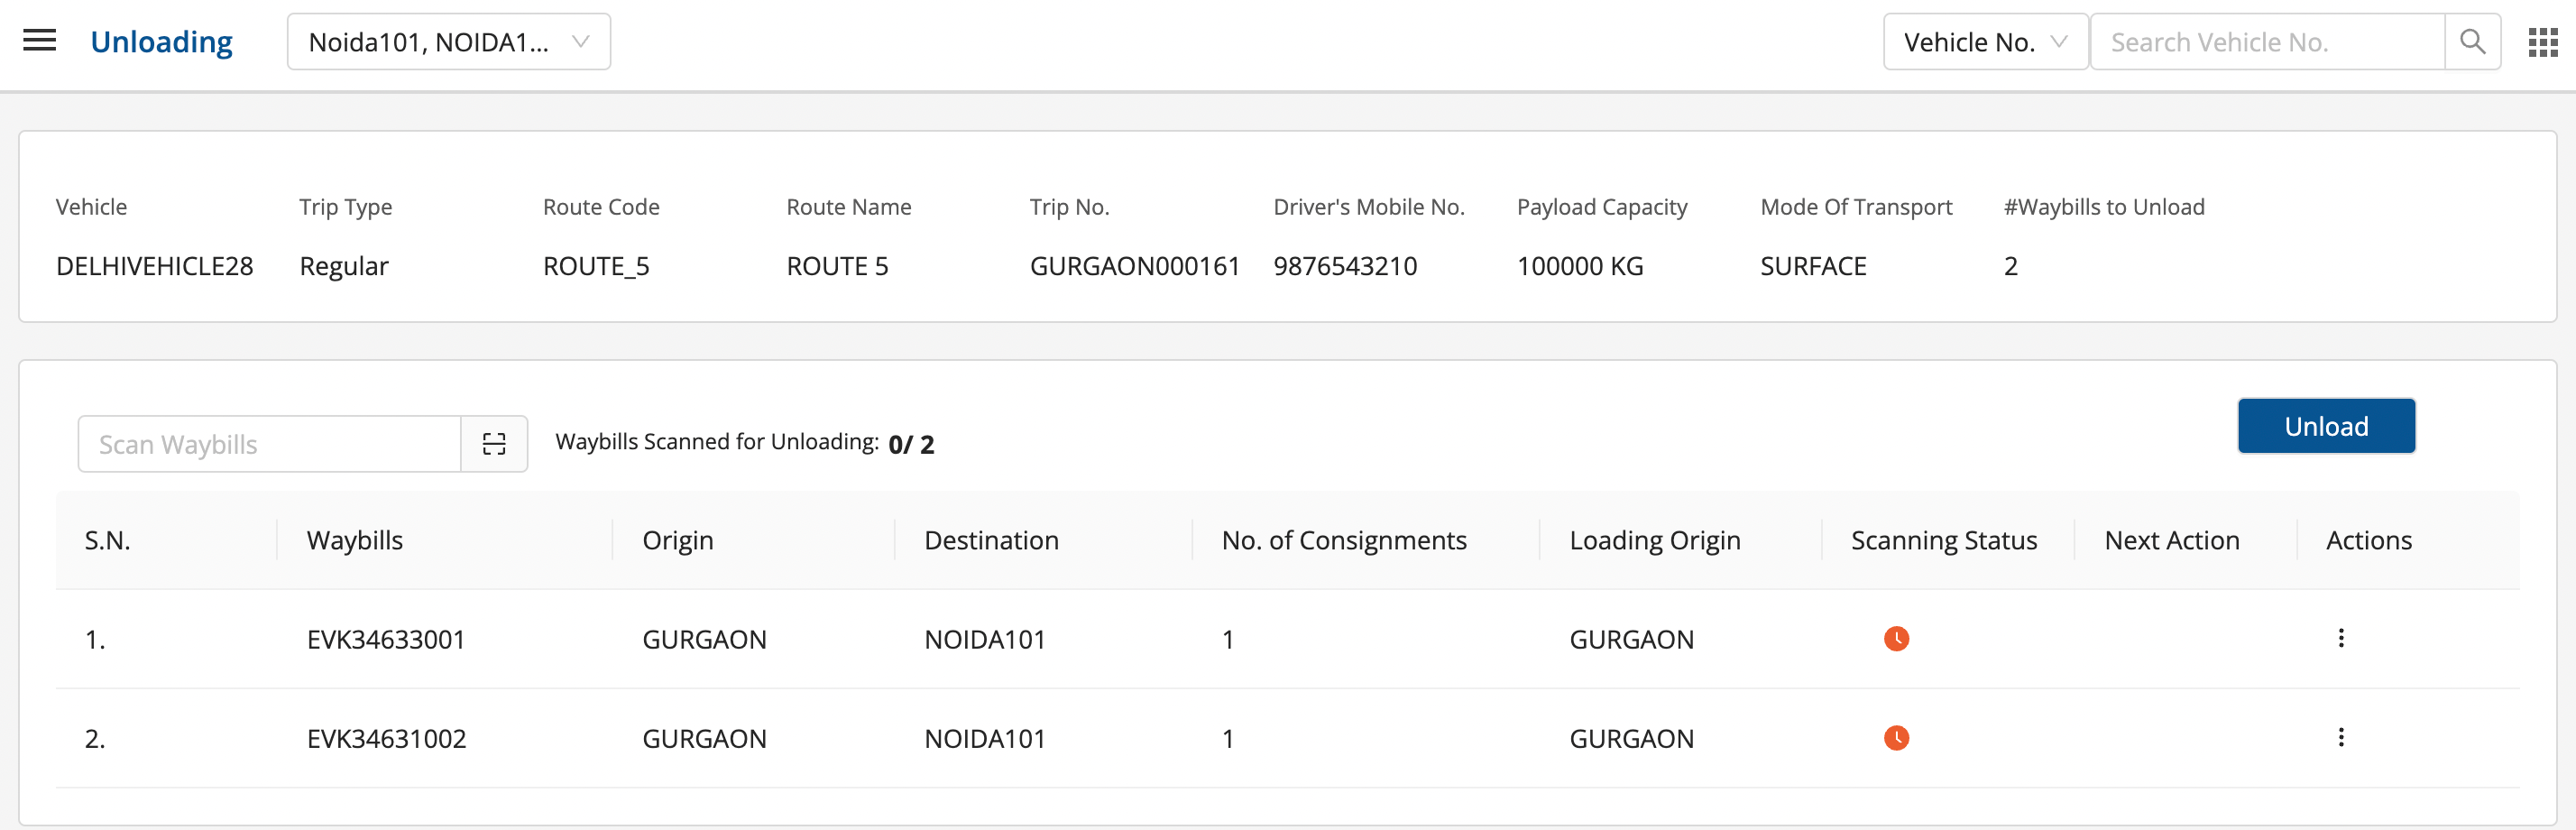The width and height of the screenshot is (2576, 830).
Task: Click the search magnifier icon
Action: [x=2472, y=42]
